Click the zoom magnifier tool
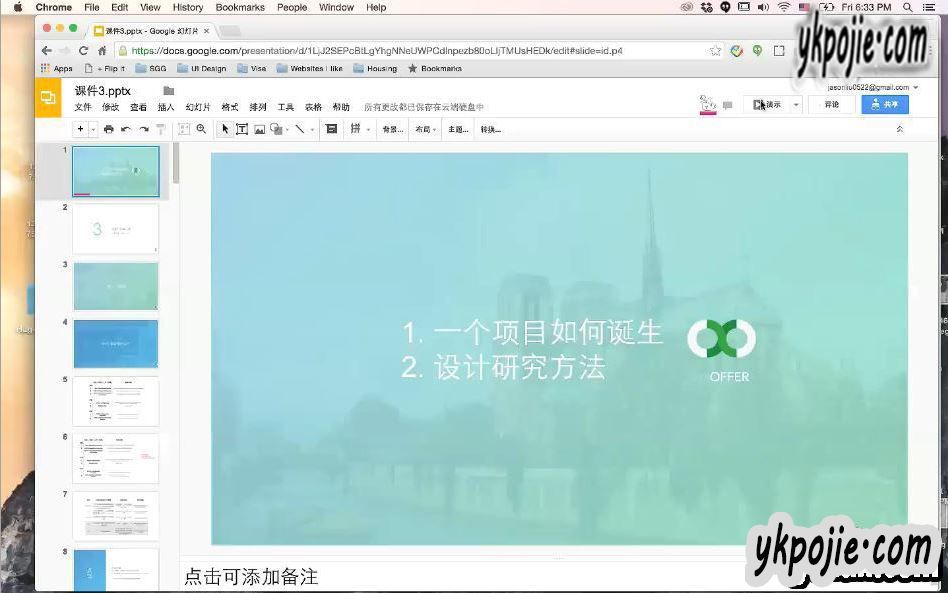948x593 pixels. [201, 129]
